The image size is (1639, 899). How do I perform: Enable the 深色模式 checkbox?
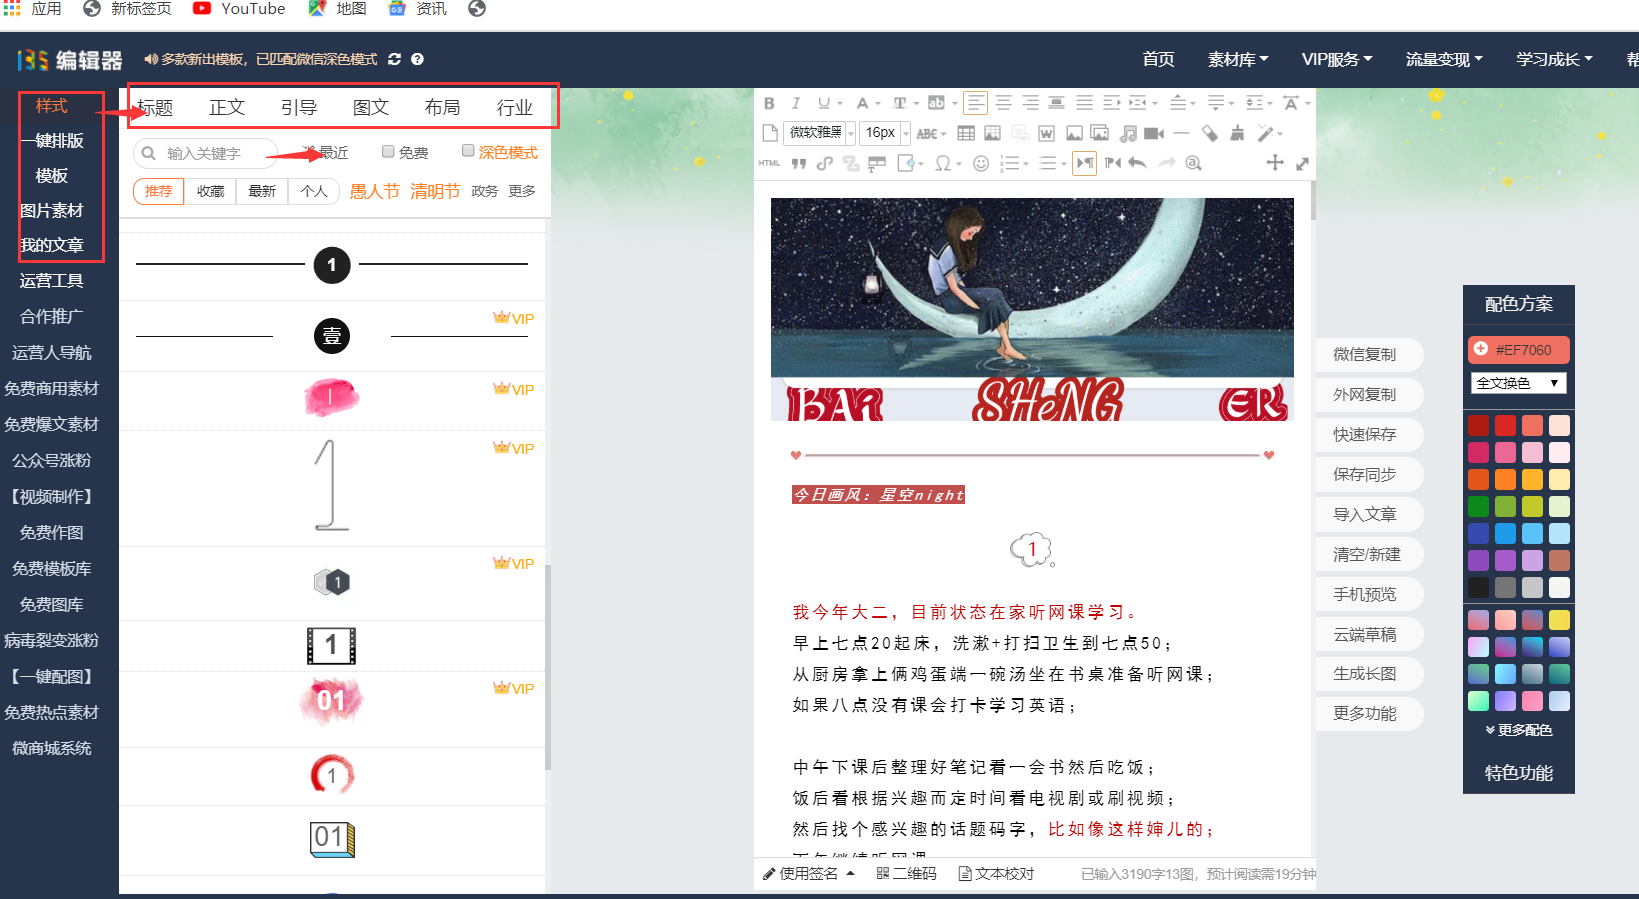[x=467, y=151]
